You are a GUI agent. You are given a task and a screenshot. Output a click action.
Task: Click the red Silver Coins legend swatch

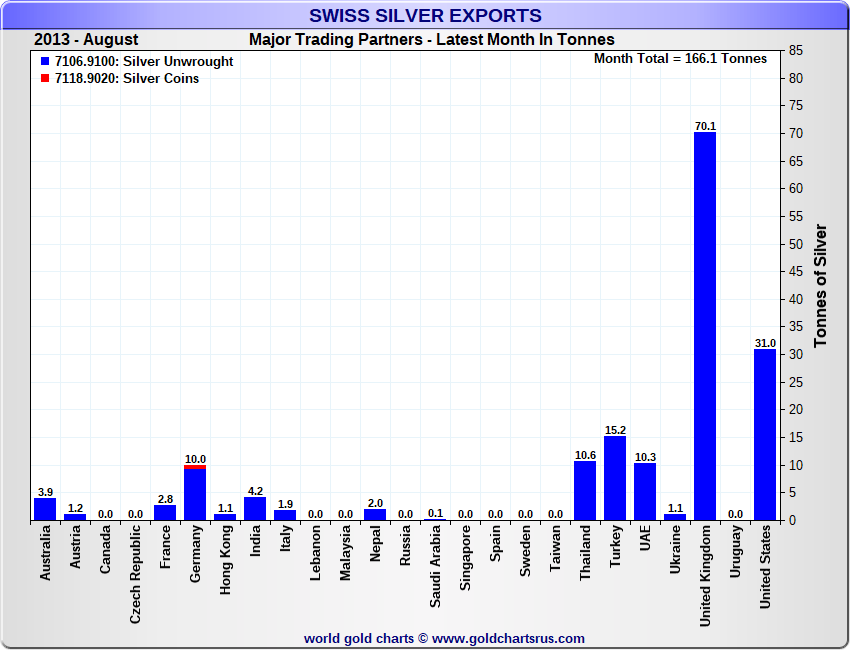(x=45, y=79)
